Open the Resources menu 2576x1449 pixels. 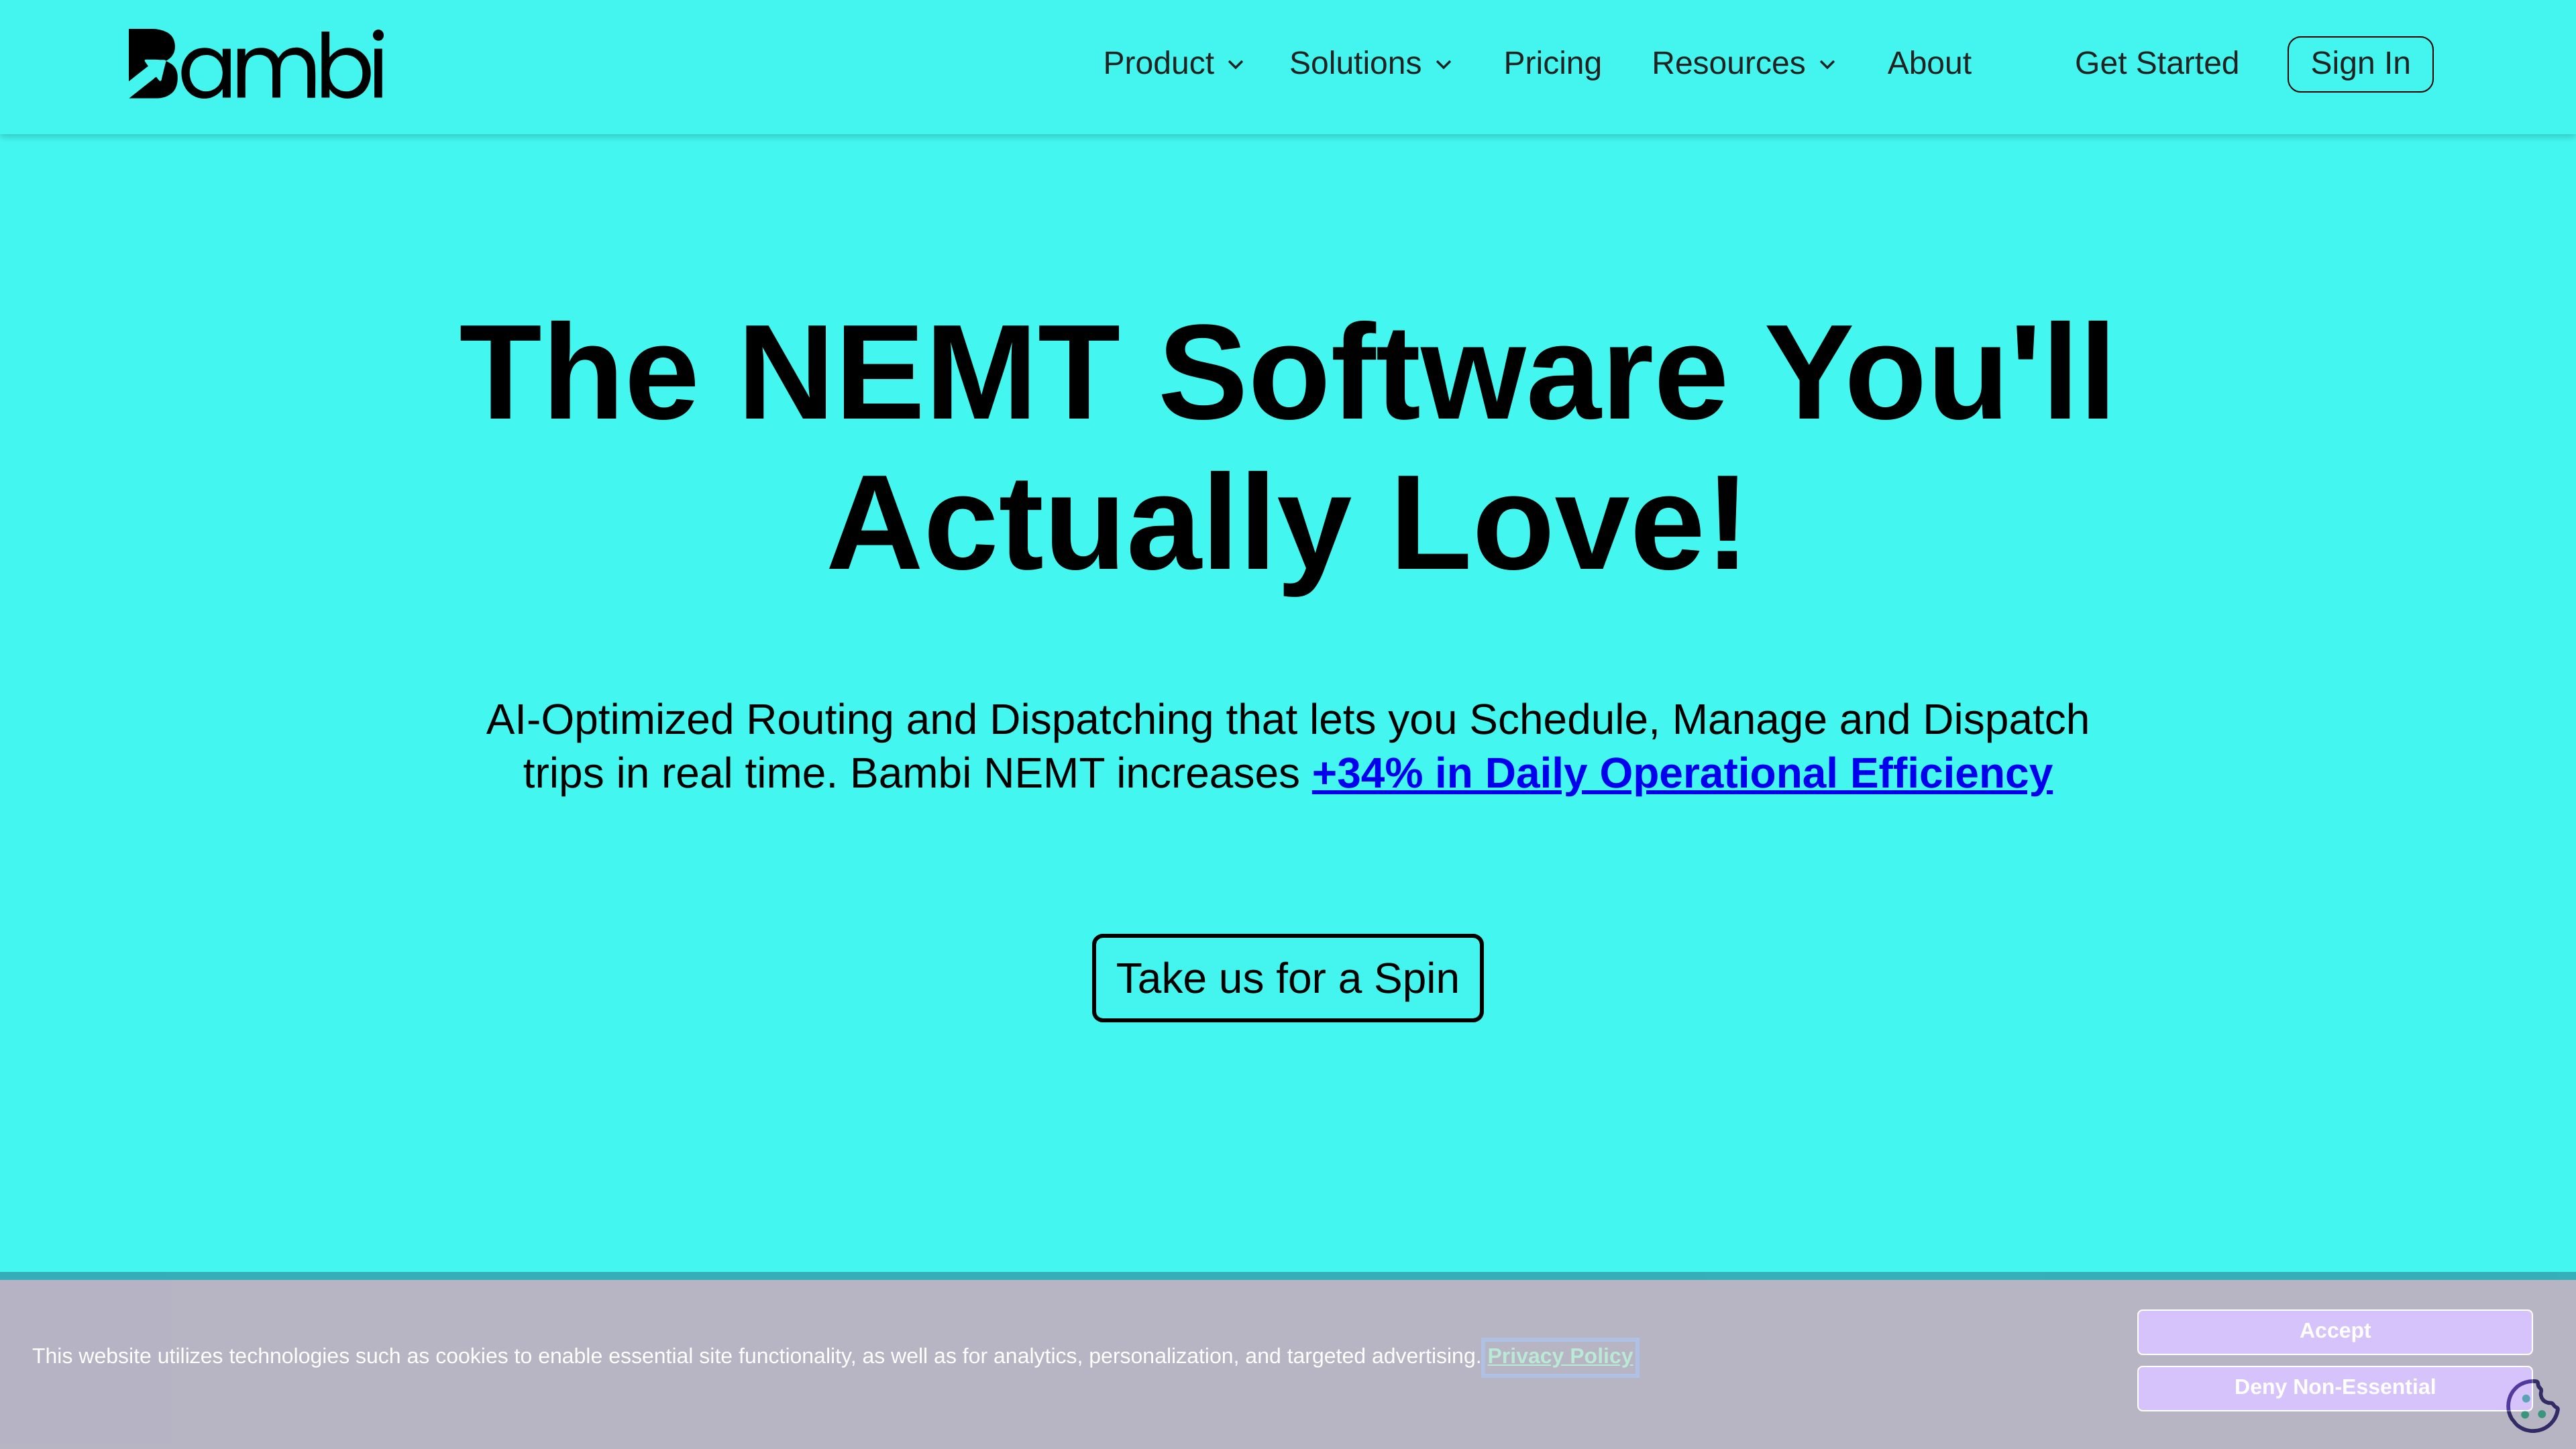(1728, 63)
